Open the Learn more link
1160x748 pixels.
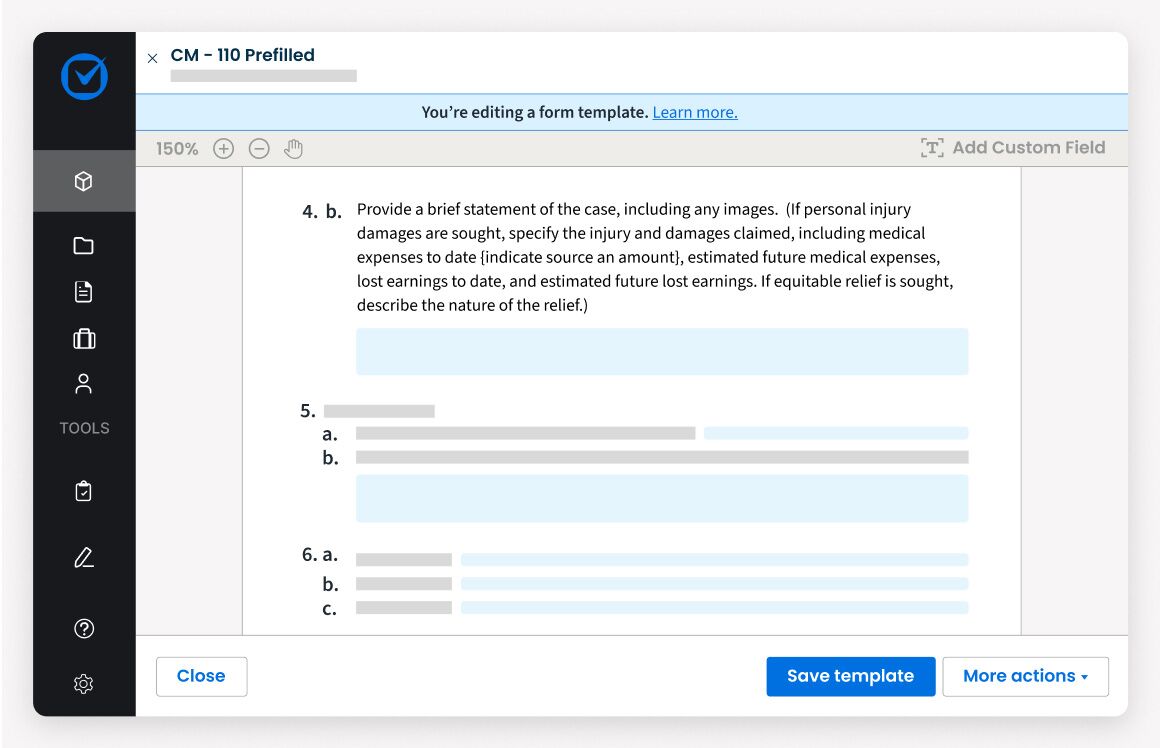click(x=694, y=112)
